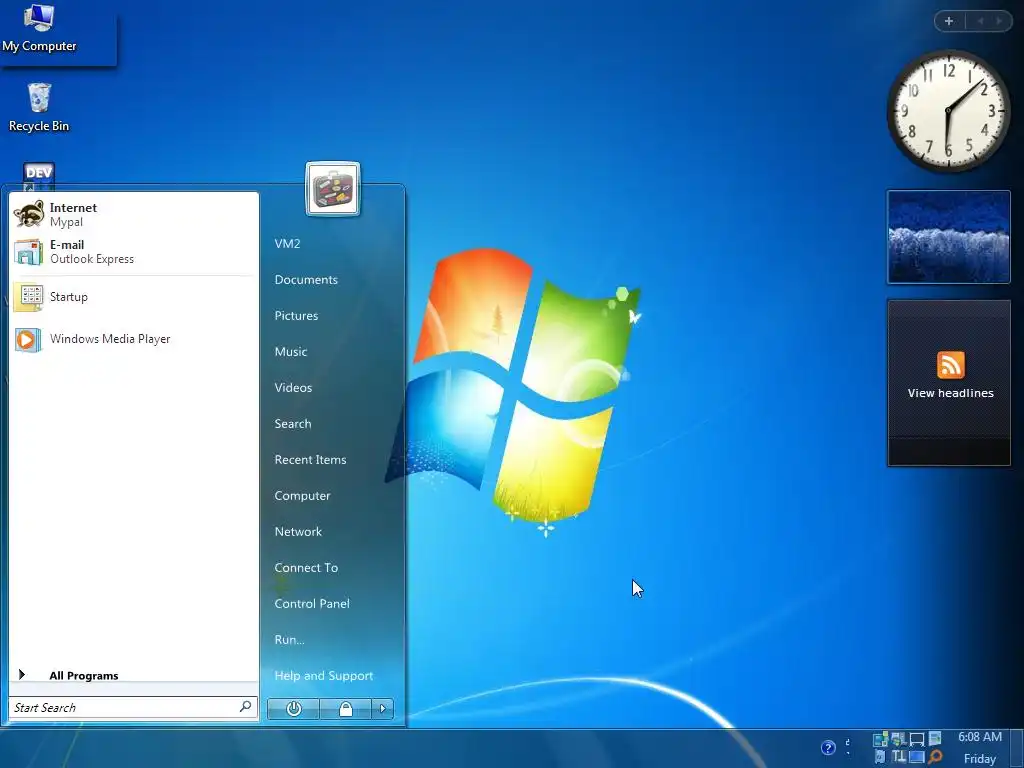Open Network from Start menu

[298, 532]
